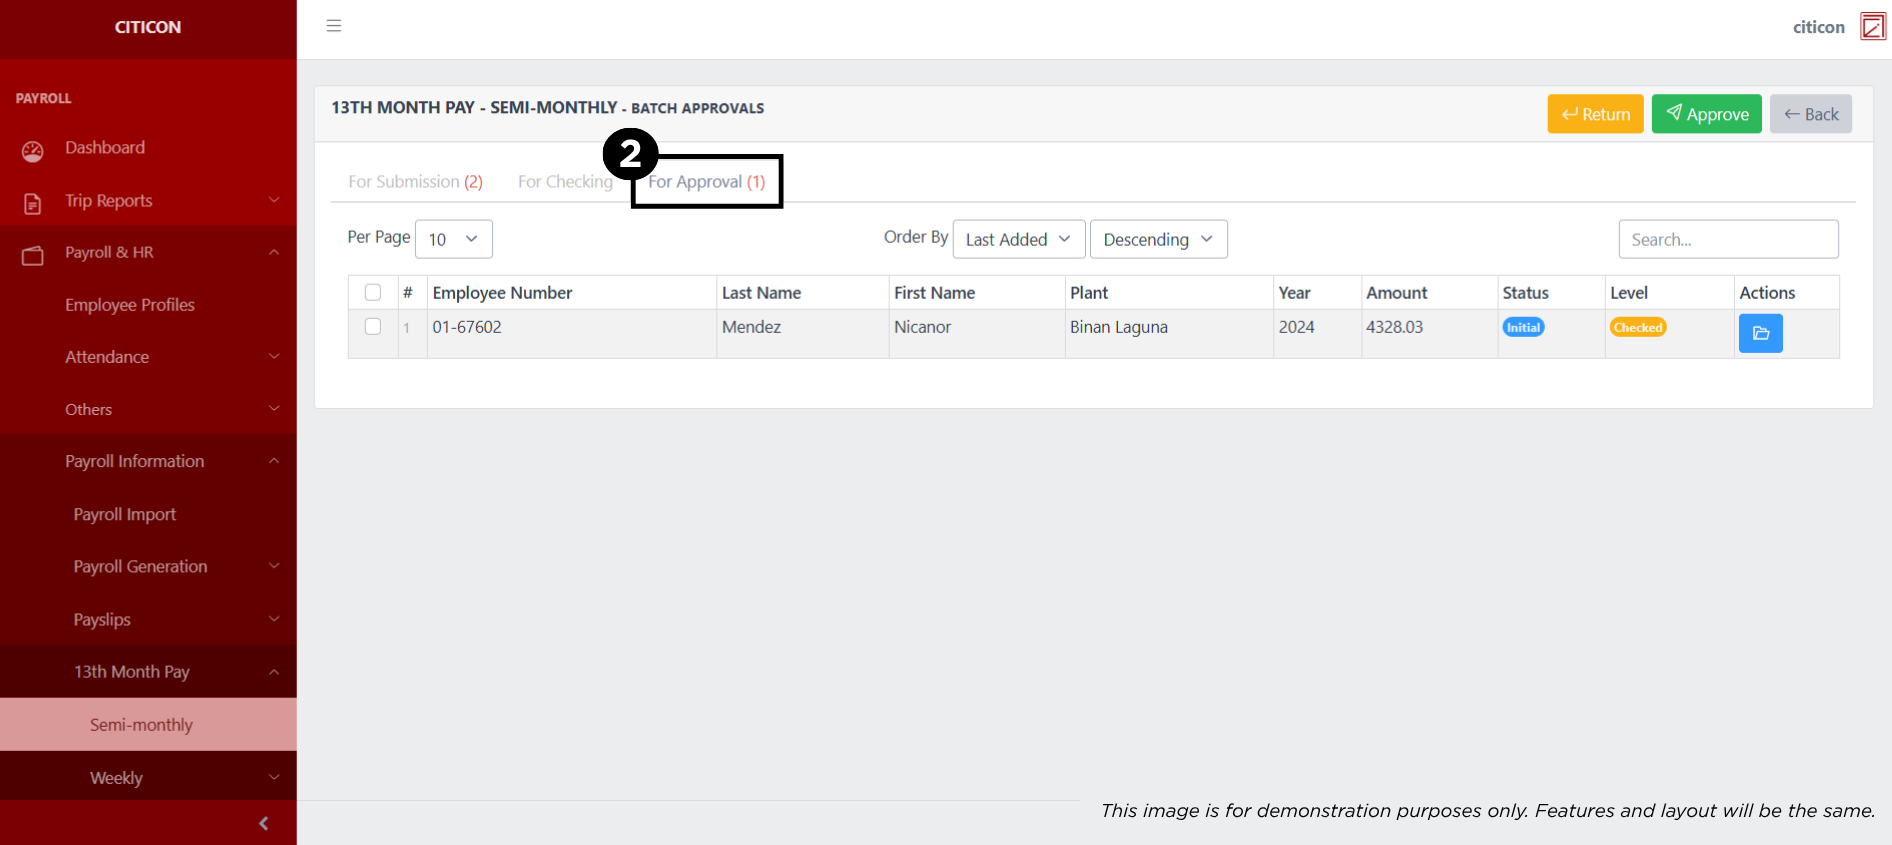Open the Dashboard gauge icon
The height and width of the screenshot is (845, 1892).
pyautogui.click(x=33, y=151)
